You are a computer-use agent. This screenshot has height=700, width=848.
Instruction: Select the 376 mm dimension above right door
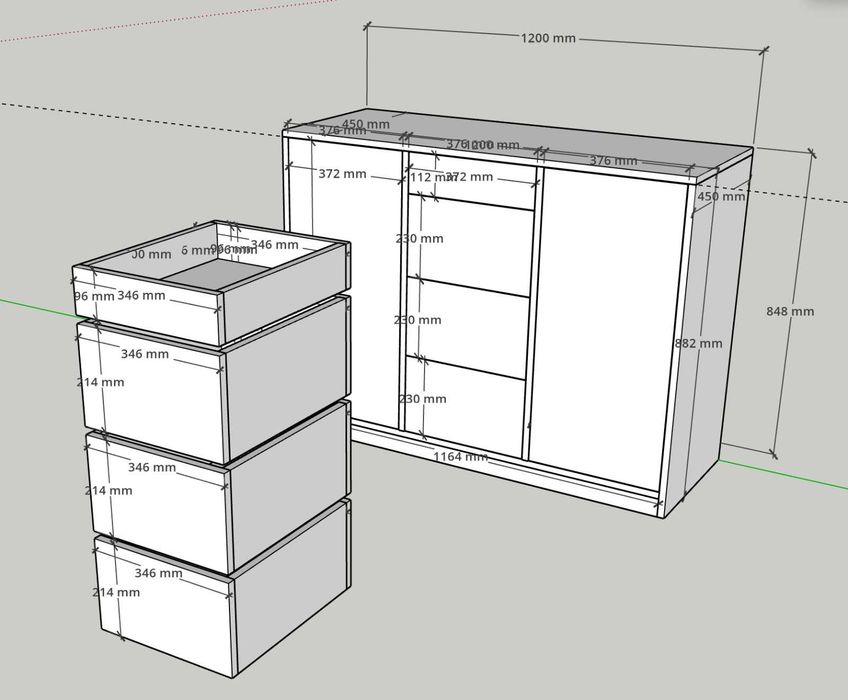pos(613,161)
